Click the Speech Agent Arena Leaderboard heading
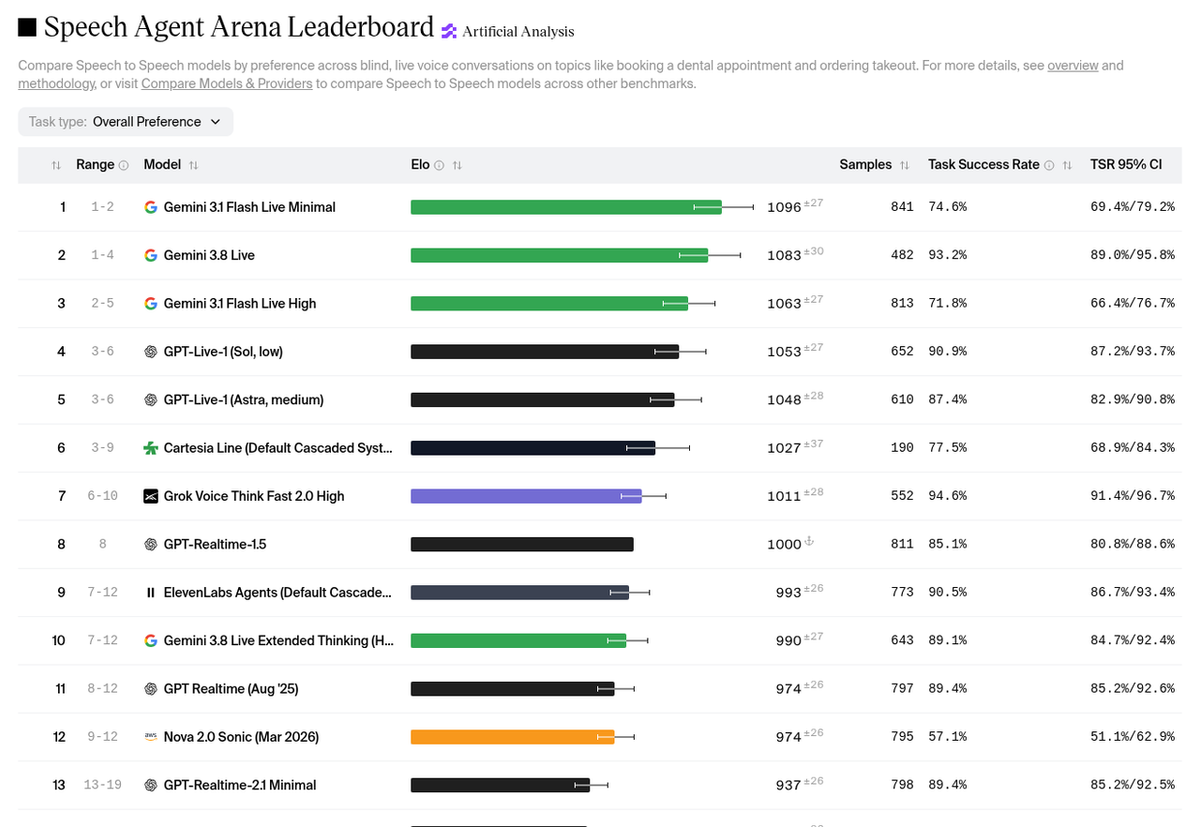 239,28
